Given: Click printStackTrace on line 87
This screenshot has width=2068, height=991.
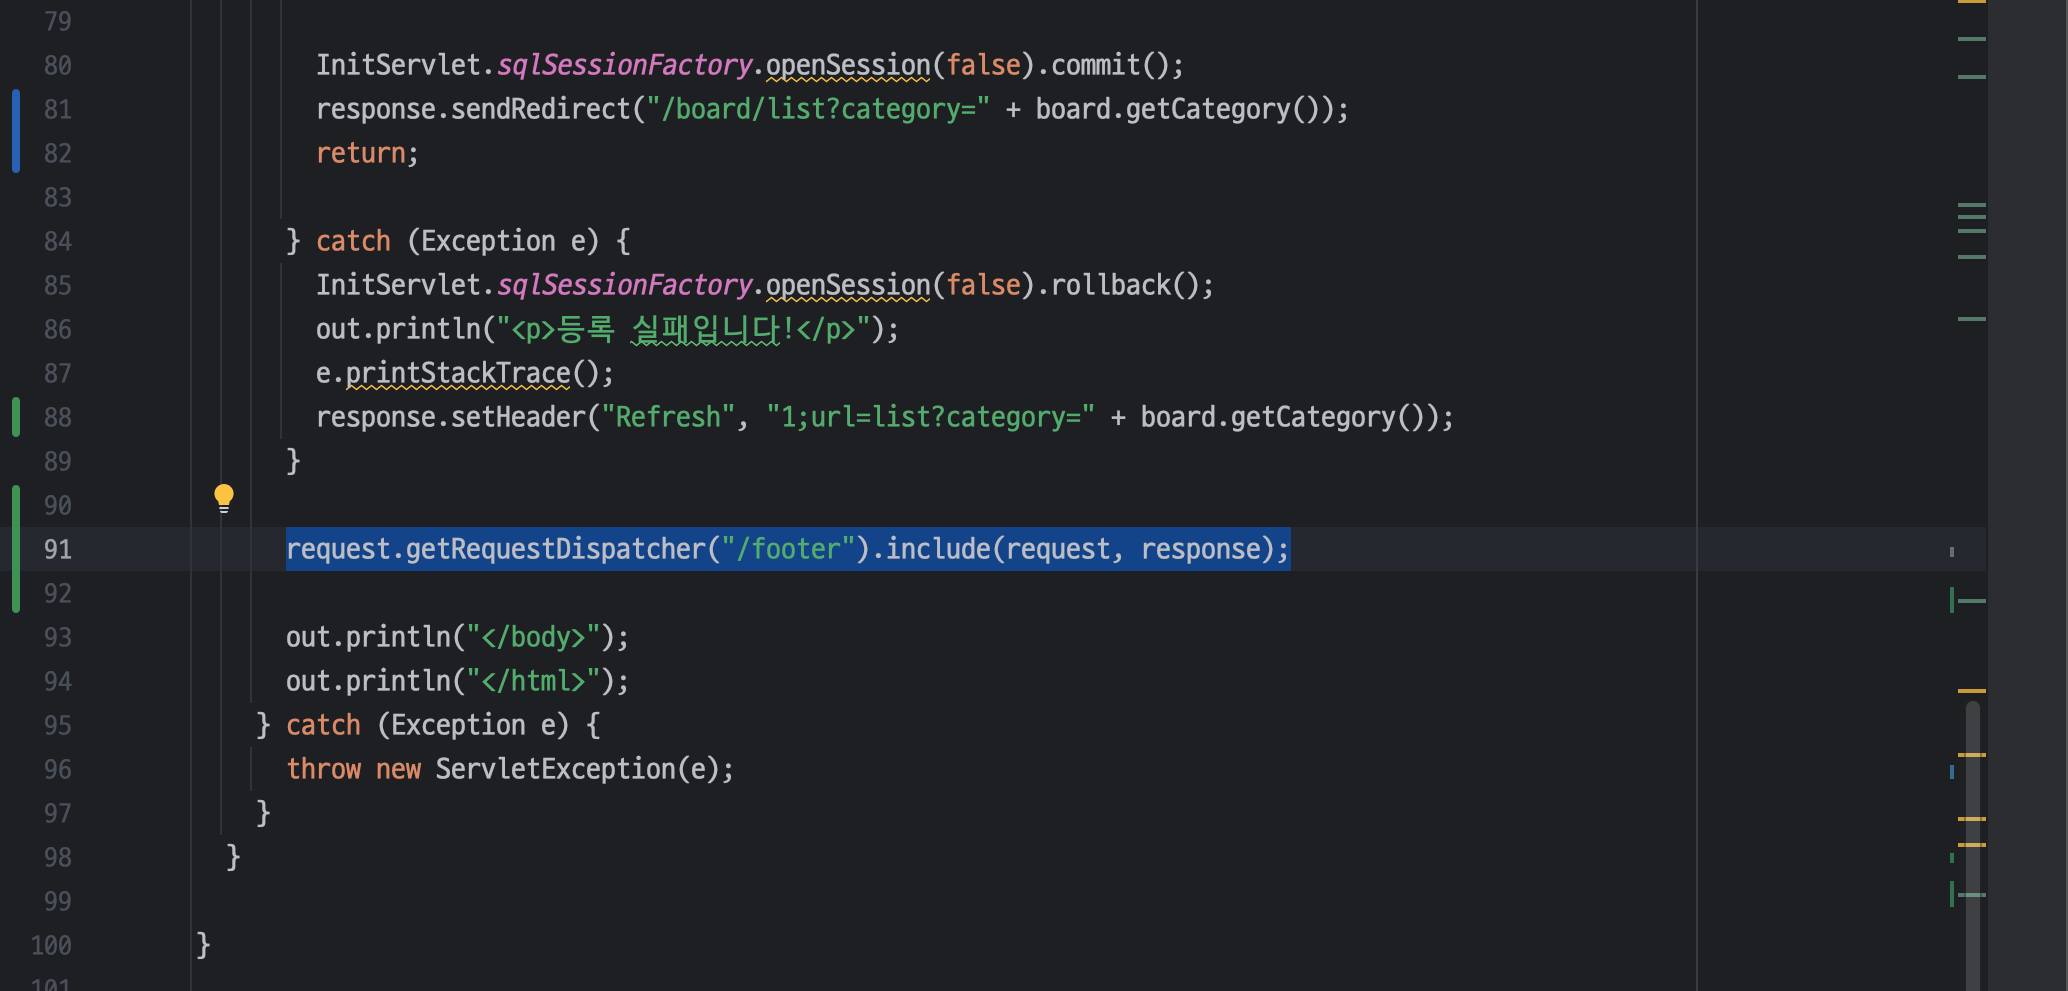Looking at the screenshot, I should click(x=458, y=373).
